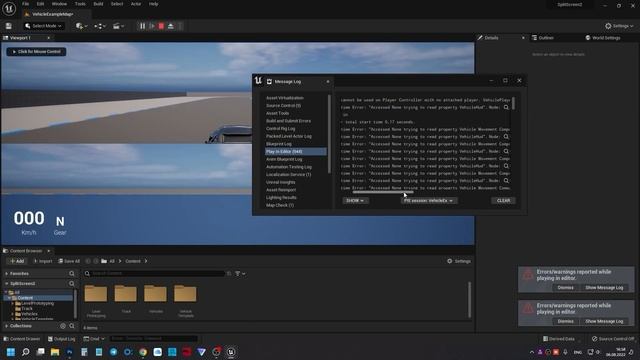640x360 pixels.
Task: Switch to the Outliner panel tab
Action: click(x=546, y=38)
